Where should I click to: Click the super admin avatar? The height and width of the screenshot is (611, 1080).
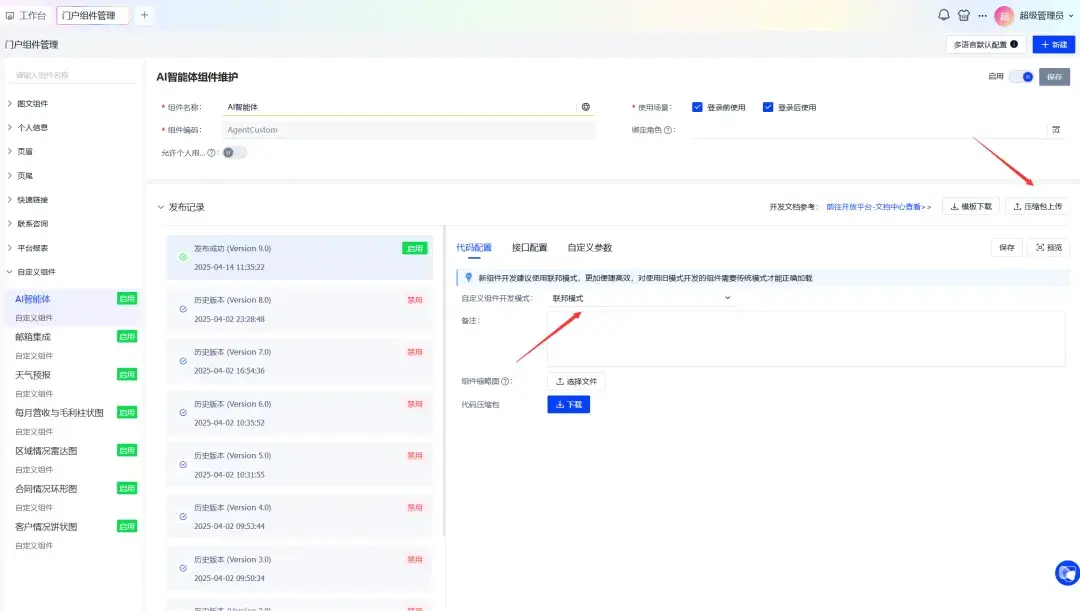(1004, 15)
